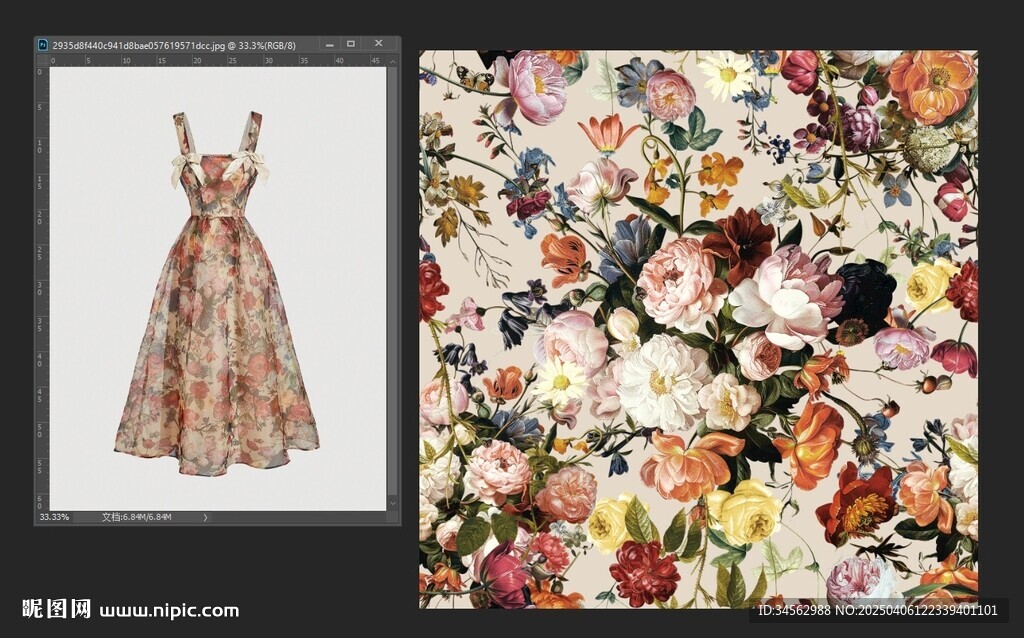Click the 昵图网 watermark logo

point(56,609)
